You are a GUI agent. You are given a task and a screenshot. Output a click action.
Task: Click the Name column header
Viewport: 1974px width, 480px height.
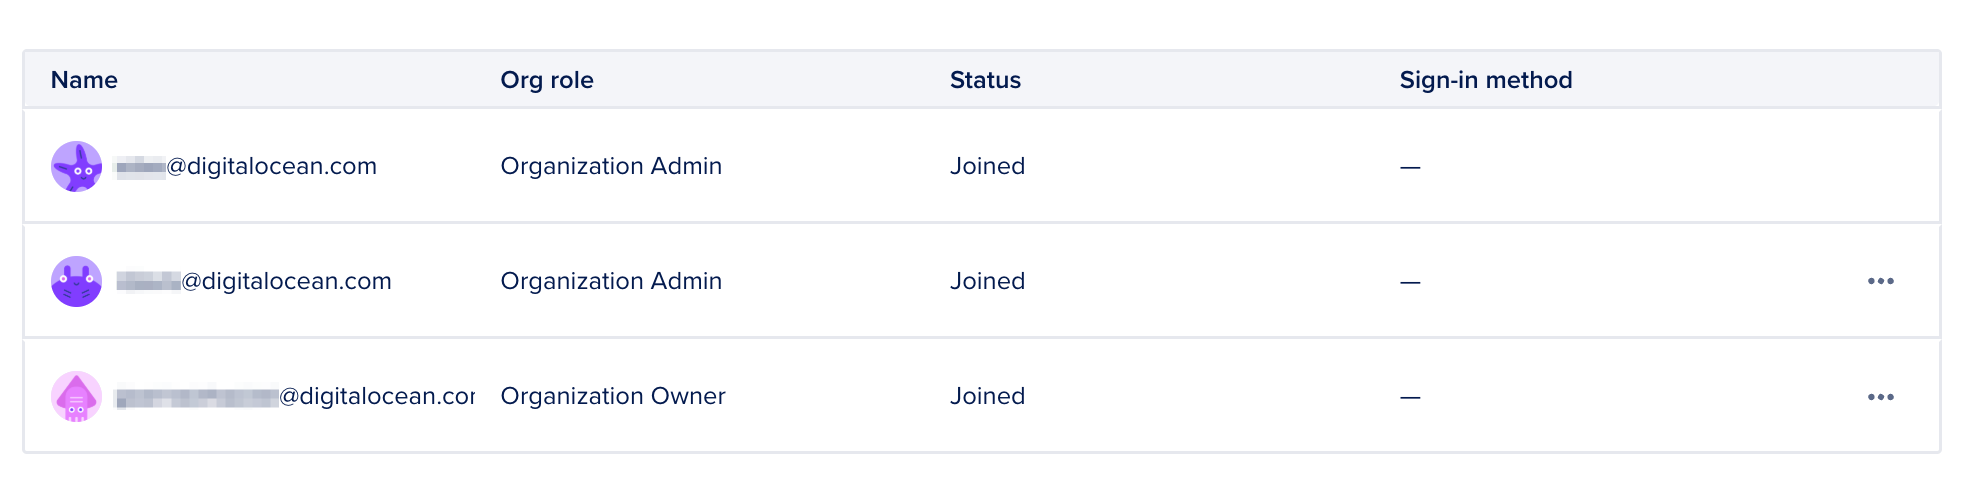[84, 80]
